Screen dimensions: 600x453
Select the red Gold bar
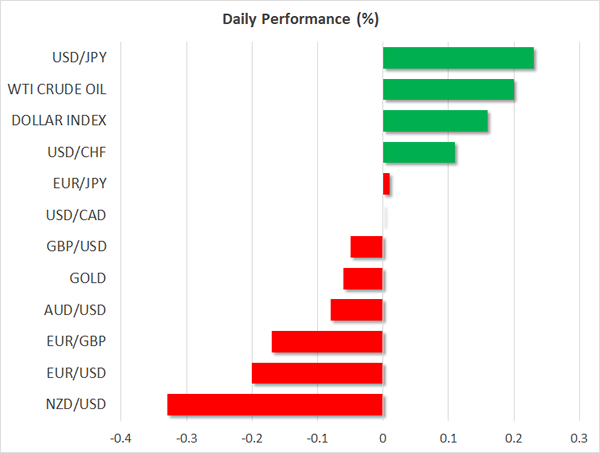click(x=363, y=278)
